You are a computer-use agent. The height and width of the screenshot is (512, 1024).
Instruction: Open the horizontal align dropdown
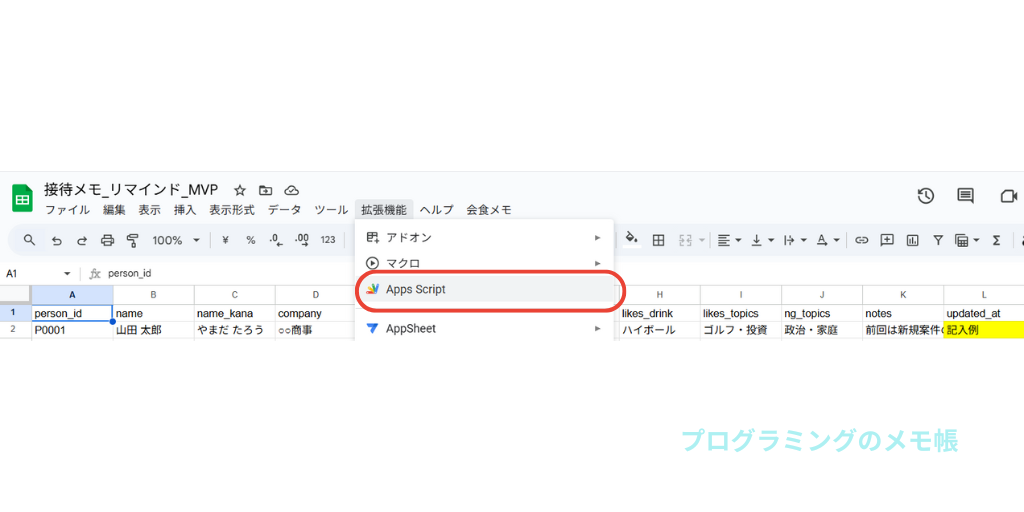point(729,240)
